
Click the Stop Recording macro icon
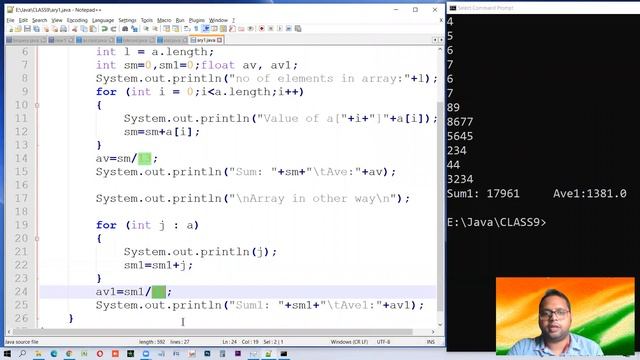(x=271, y=29)
